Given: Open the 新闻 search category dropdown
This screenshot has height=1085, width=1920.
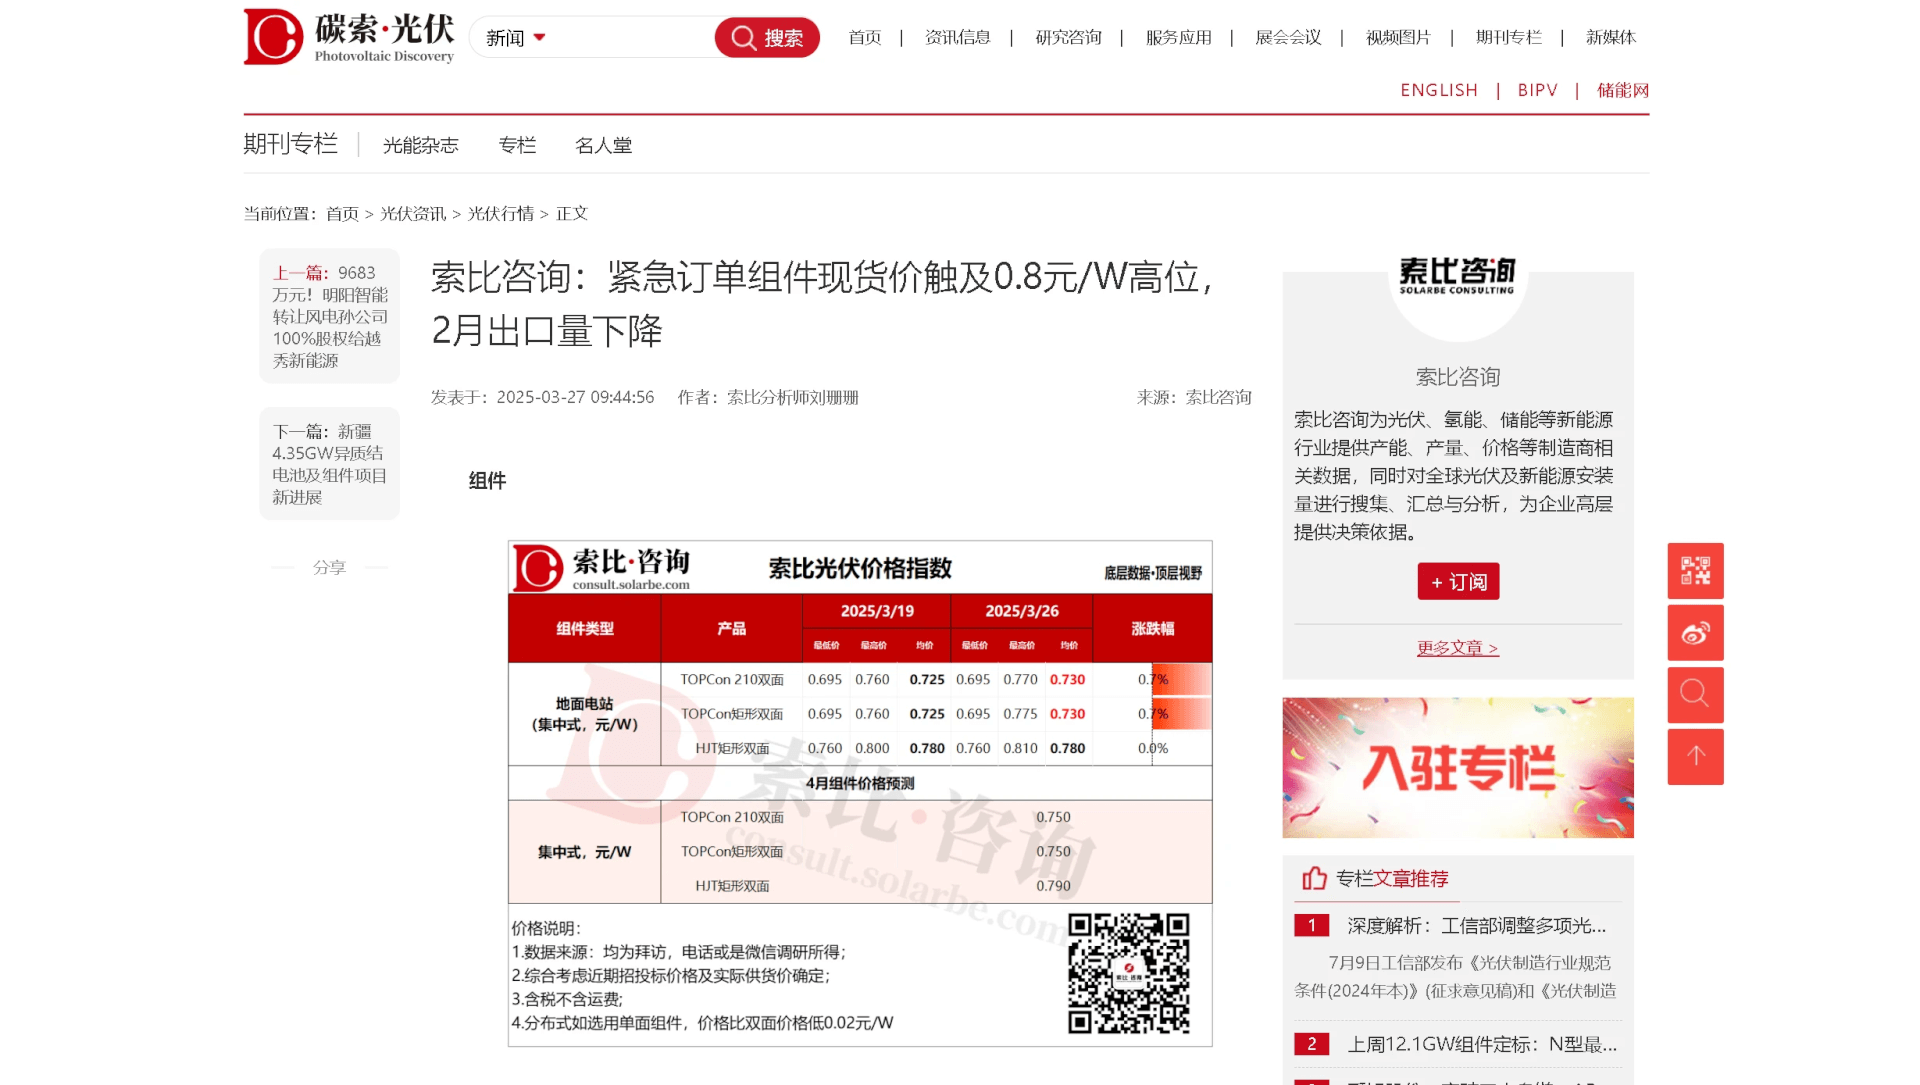Looking at the screenshot, I should click(x=516, y=38).
